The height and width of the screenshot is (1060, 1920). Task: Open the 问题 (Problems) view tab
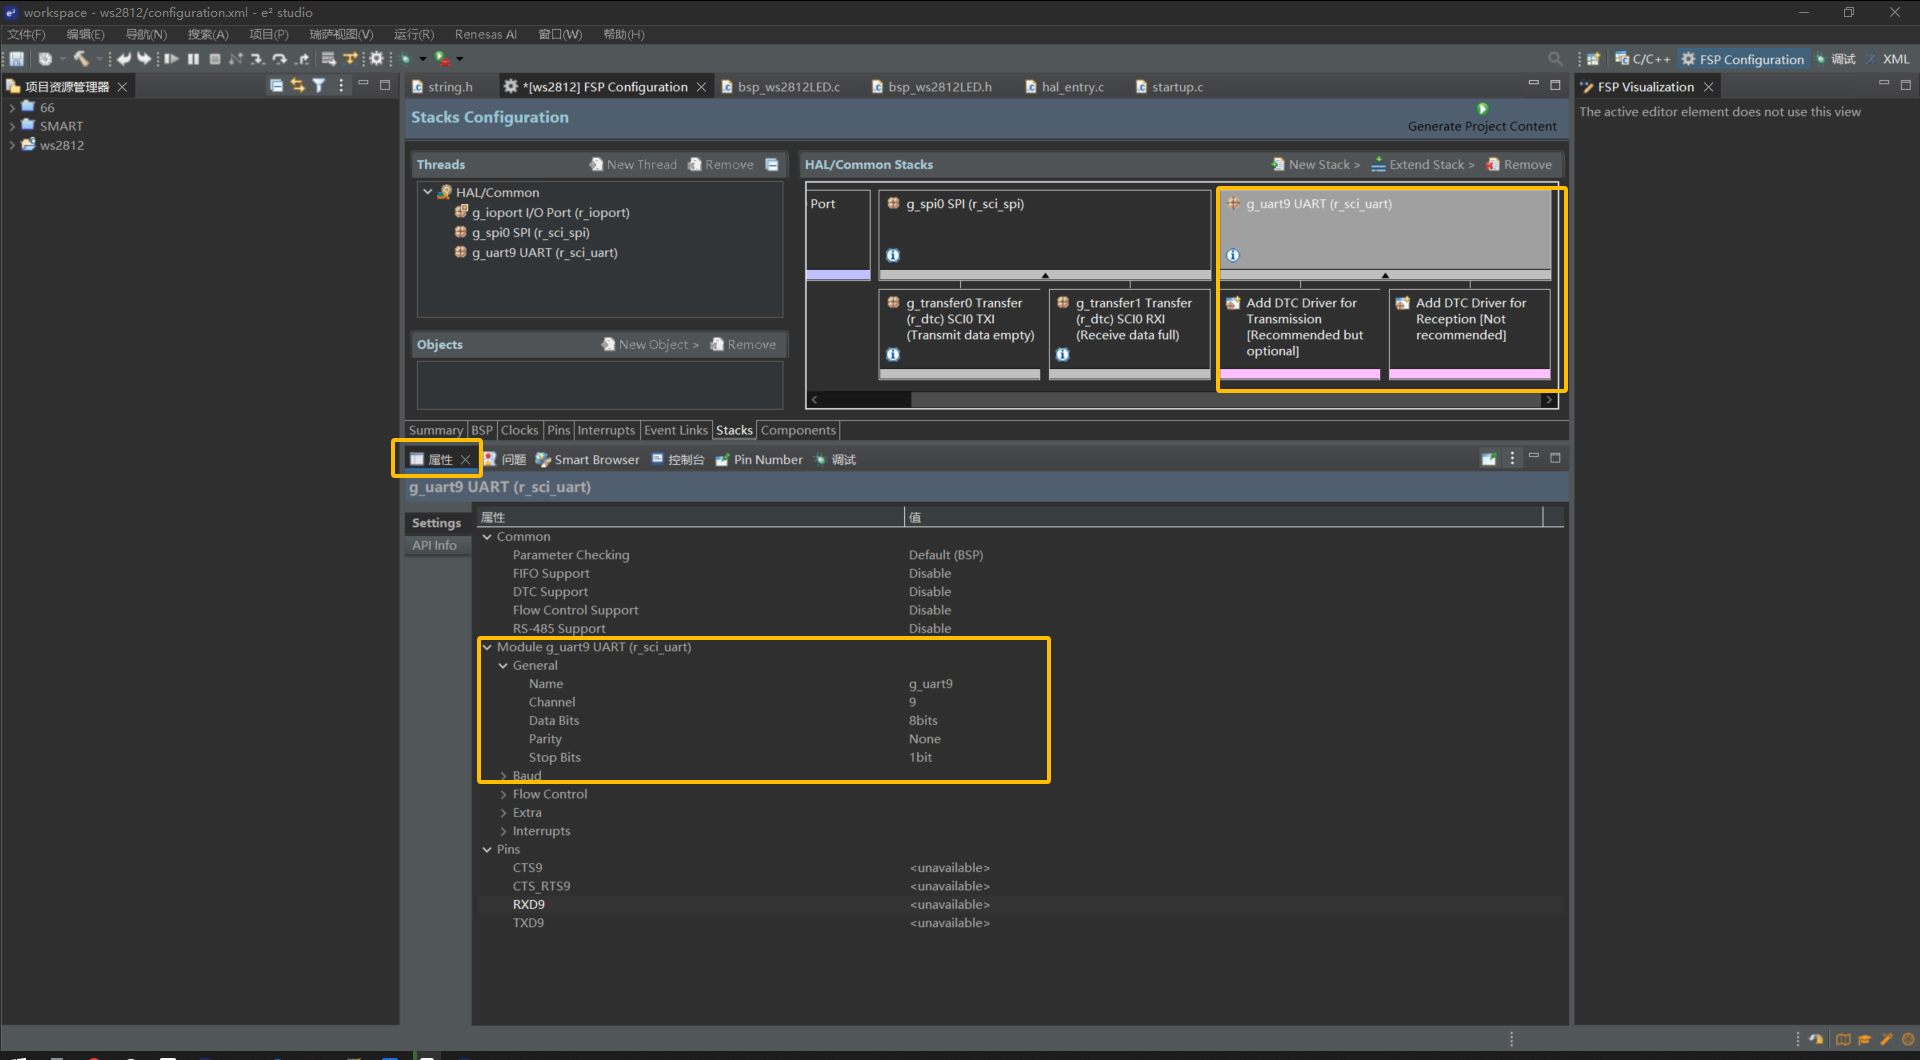coord(505,460)
